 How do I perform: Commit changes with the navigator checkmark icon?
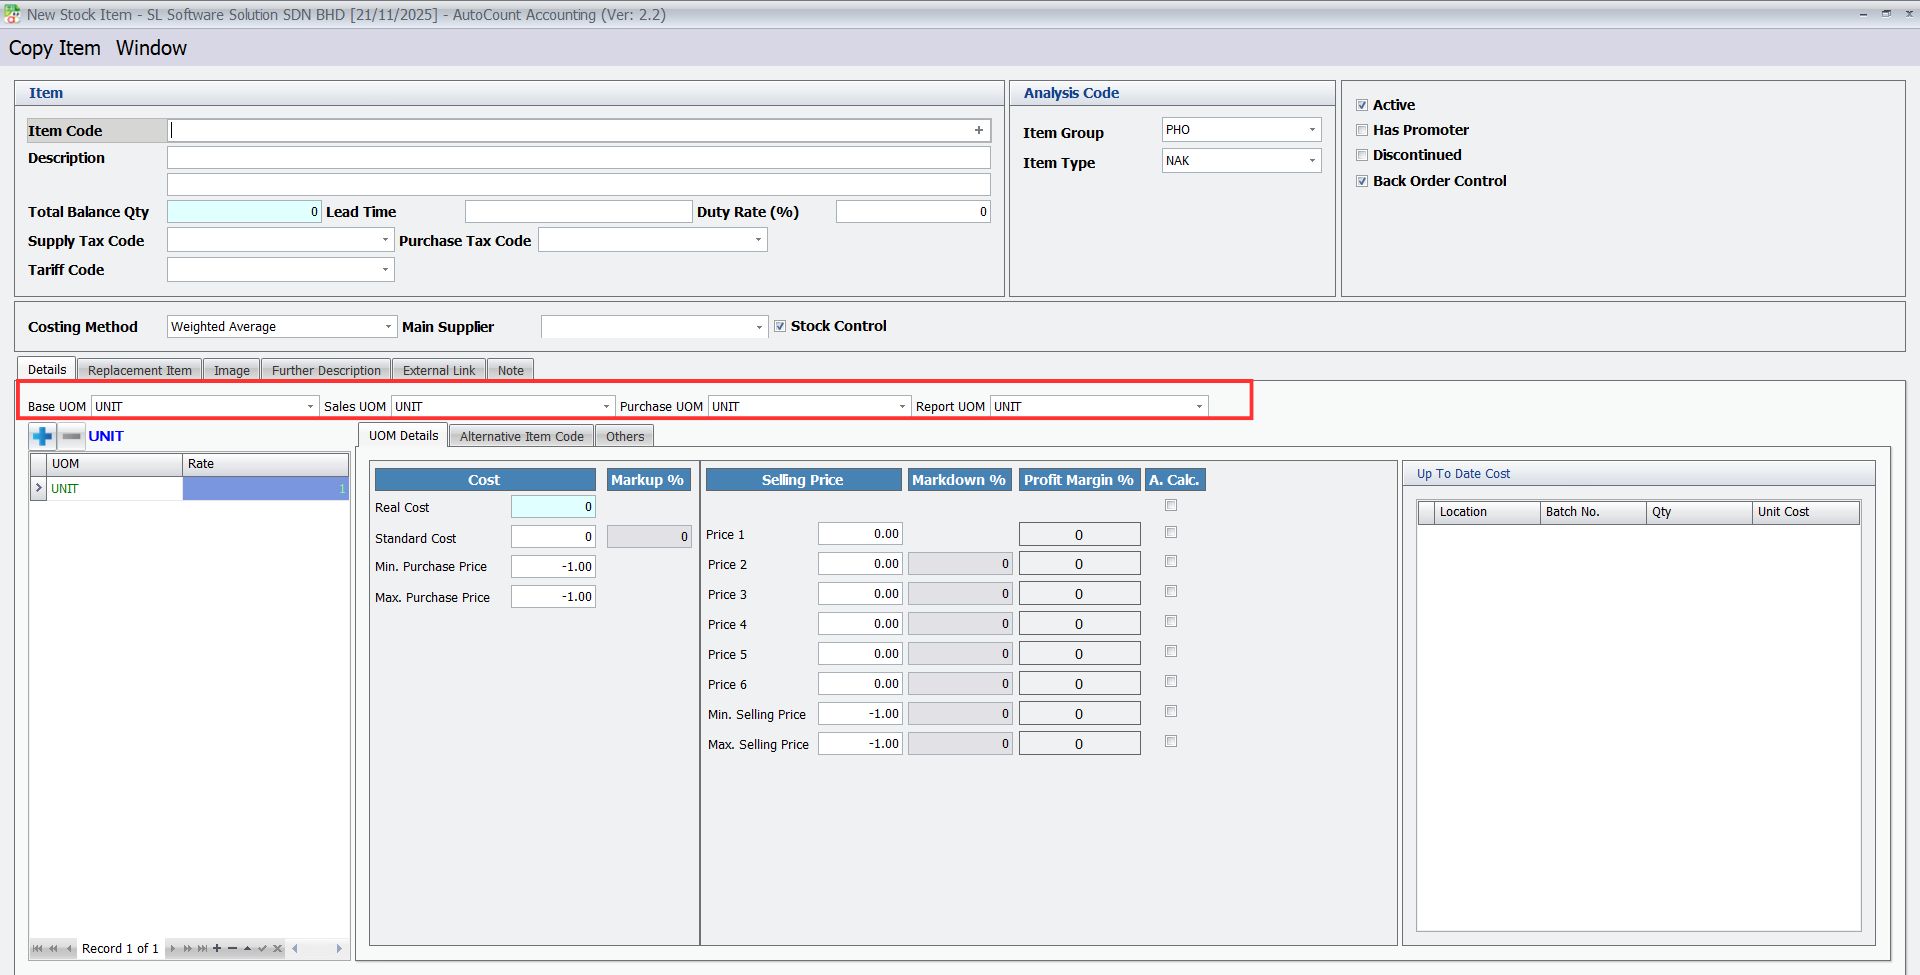(263, 949)
